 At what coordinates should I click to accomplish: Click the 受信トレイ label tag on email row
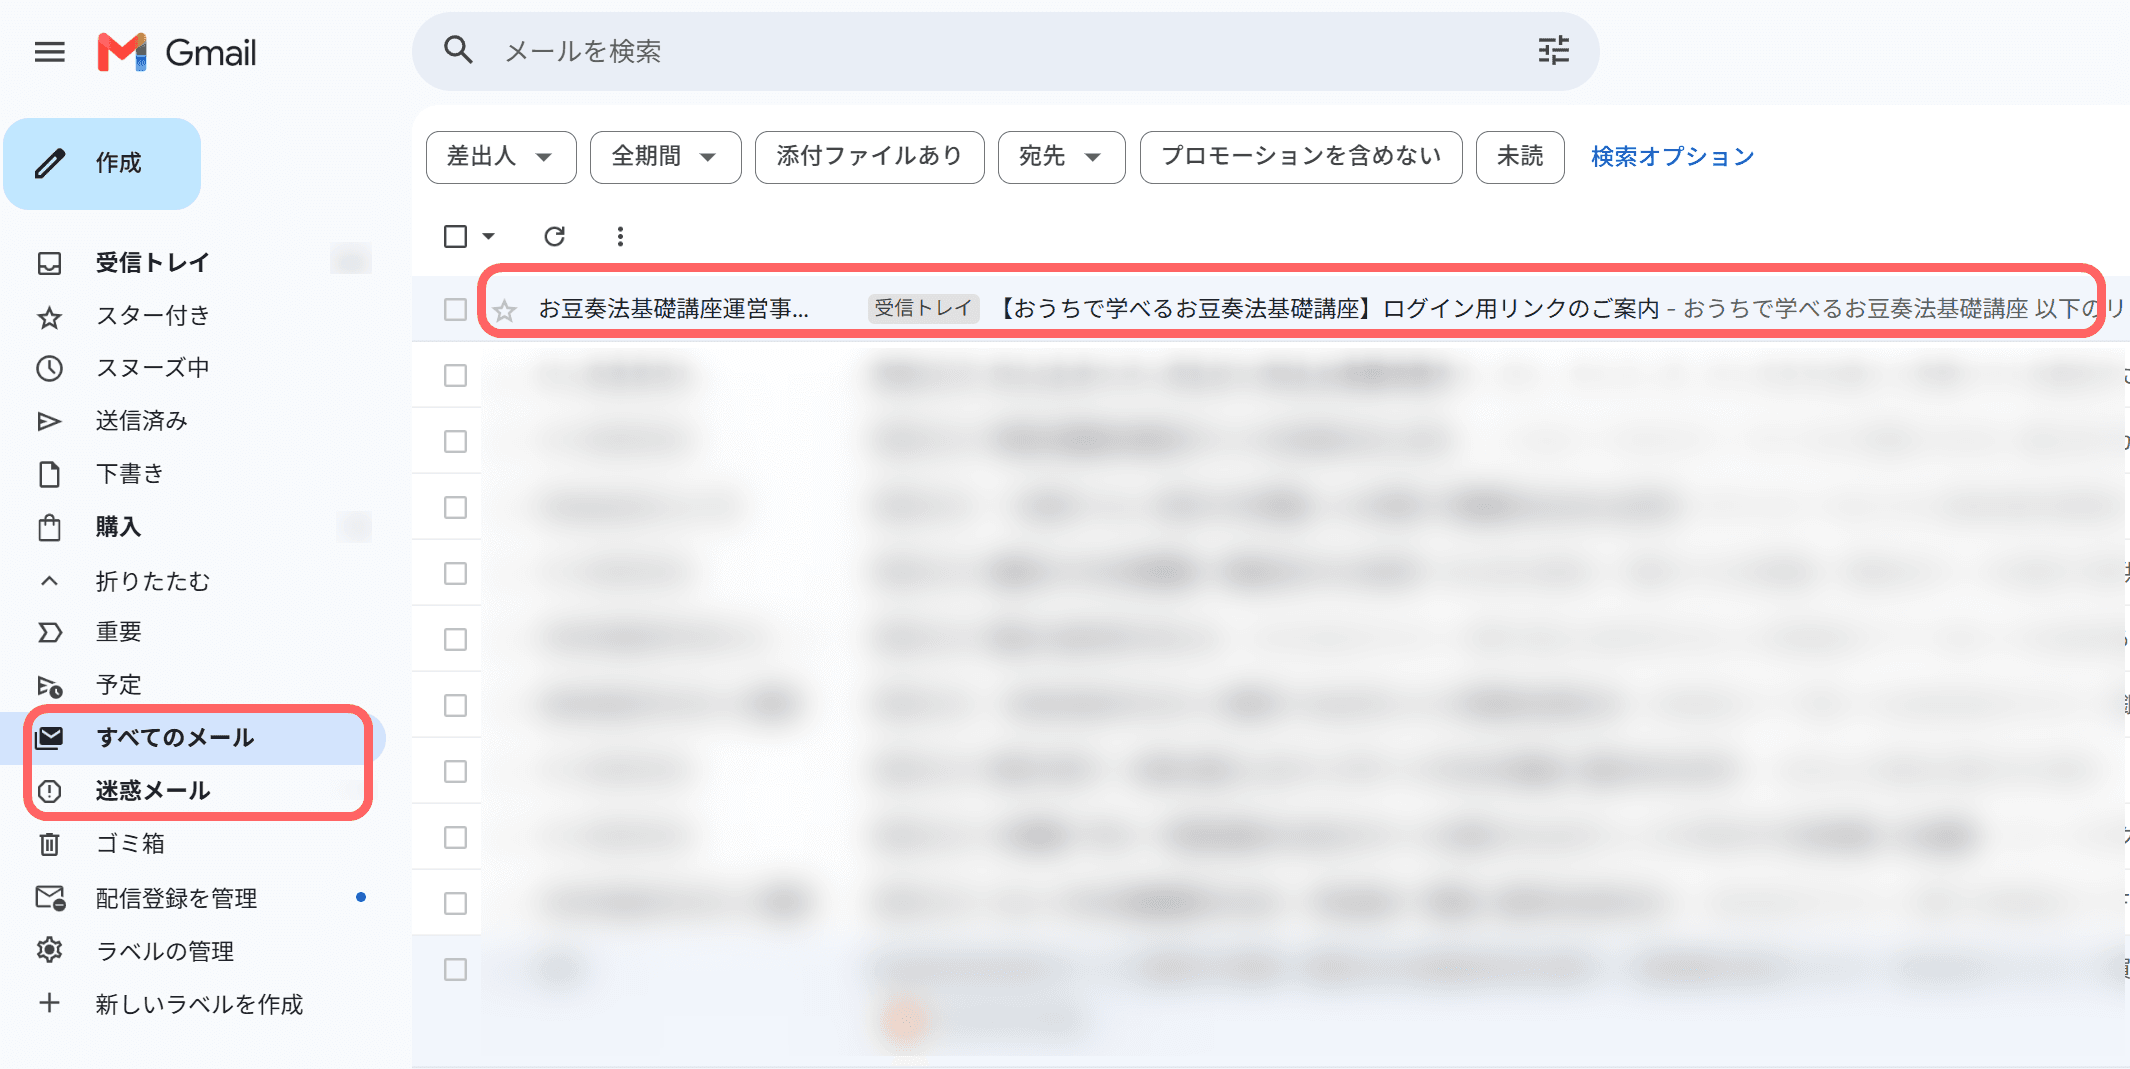click(x=923, y=309)
